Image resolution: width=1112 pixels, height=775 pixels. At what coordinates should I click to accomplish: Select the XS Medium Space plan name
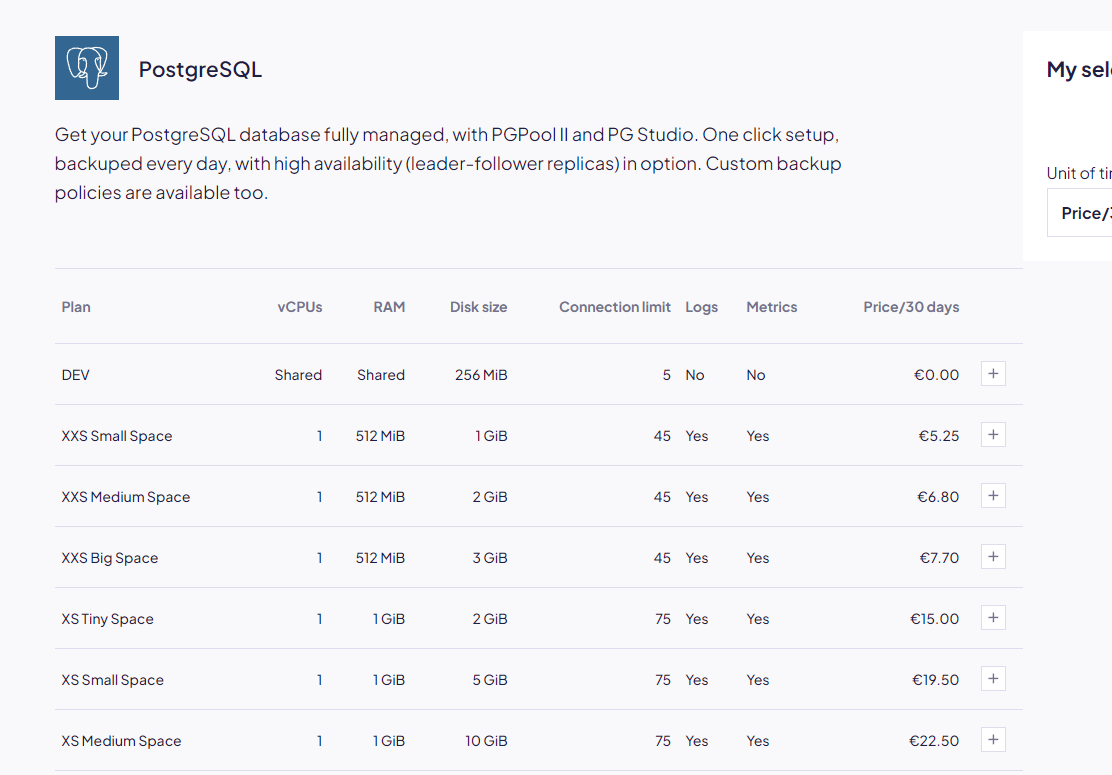point(121,741)
